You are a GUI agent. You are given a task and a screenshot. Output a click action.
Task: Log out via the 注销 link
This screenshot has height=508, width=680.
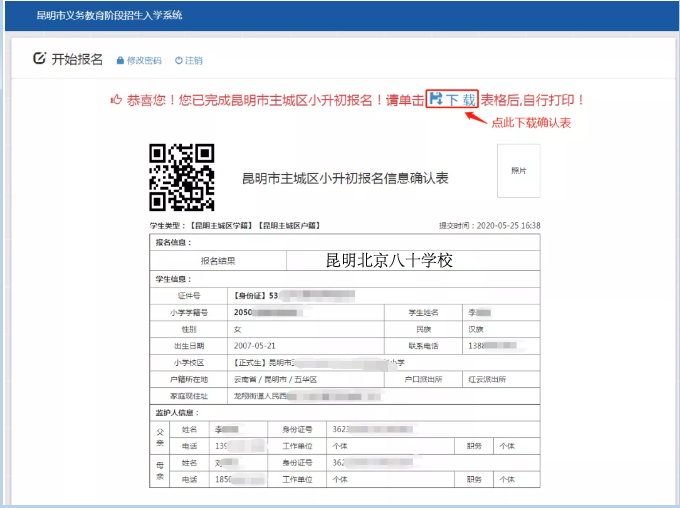(194, 61)
